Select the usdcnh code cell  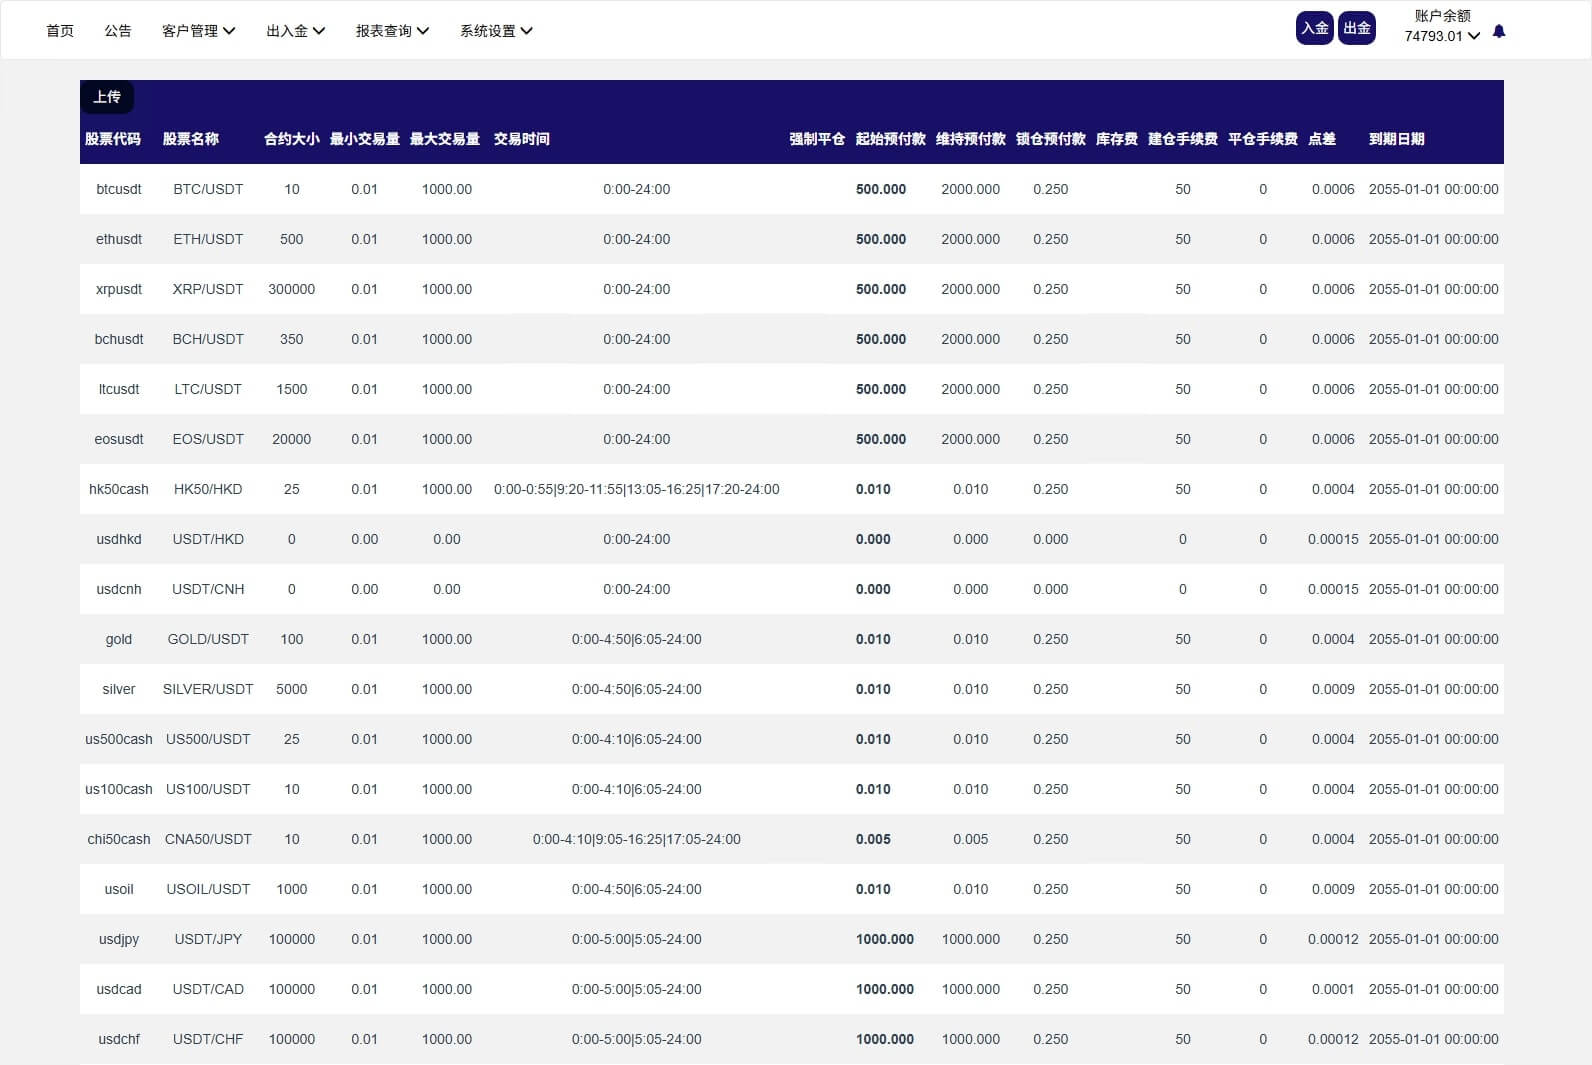[x=119, y=589]
